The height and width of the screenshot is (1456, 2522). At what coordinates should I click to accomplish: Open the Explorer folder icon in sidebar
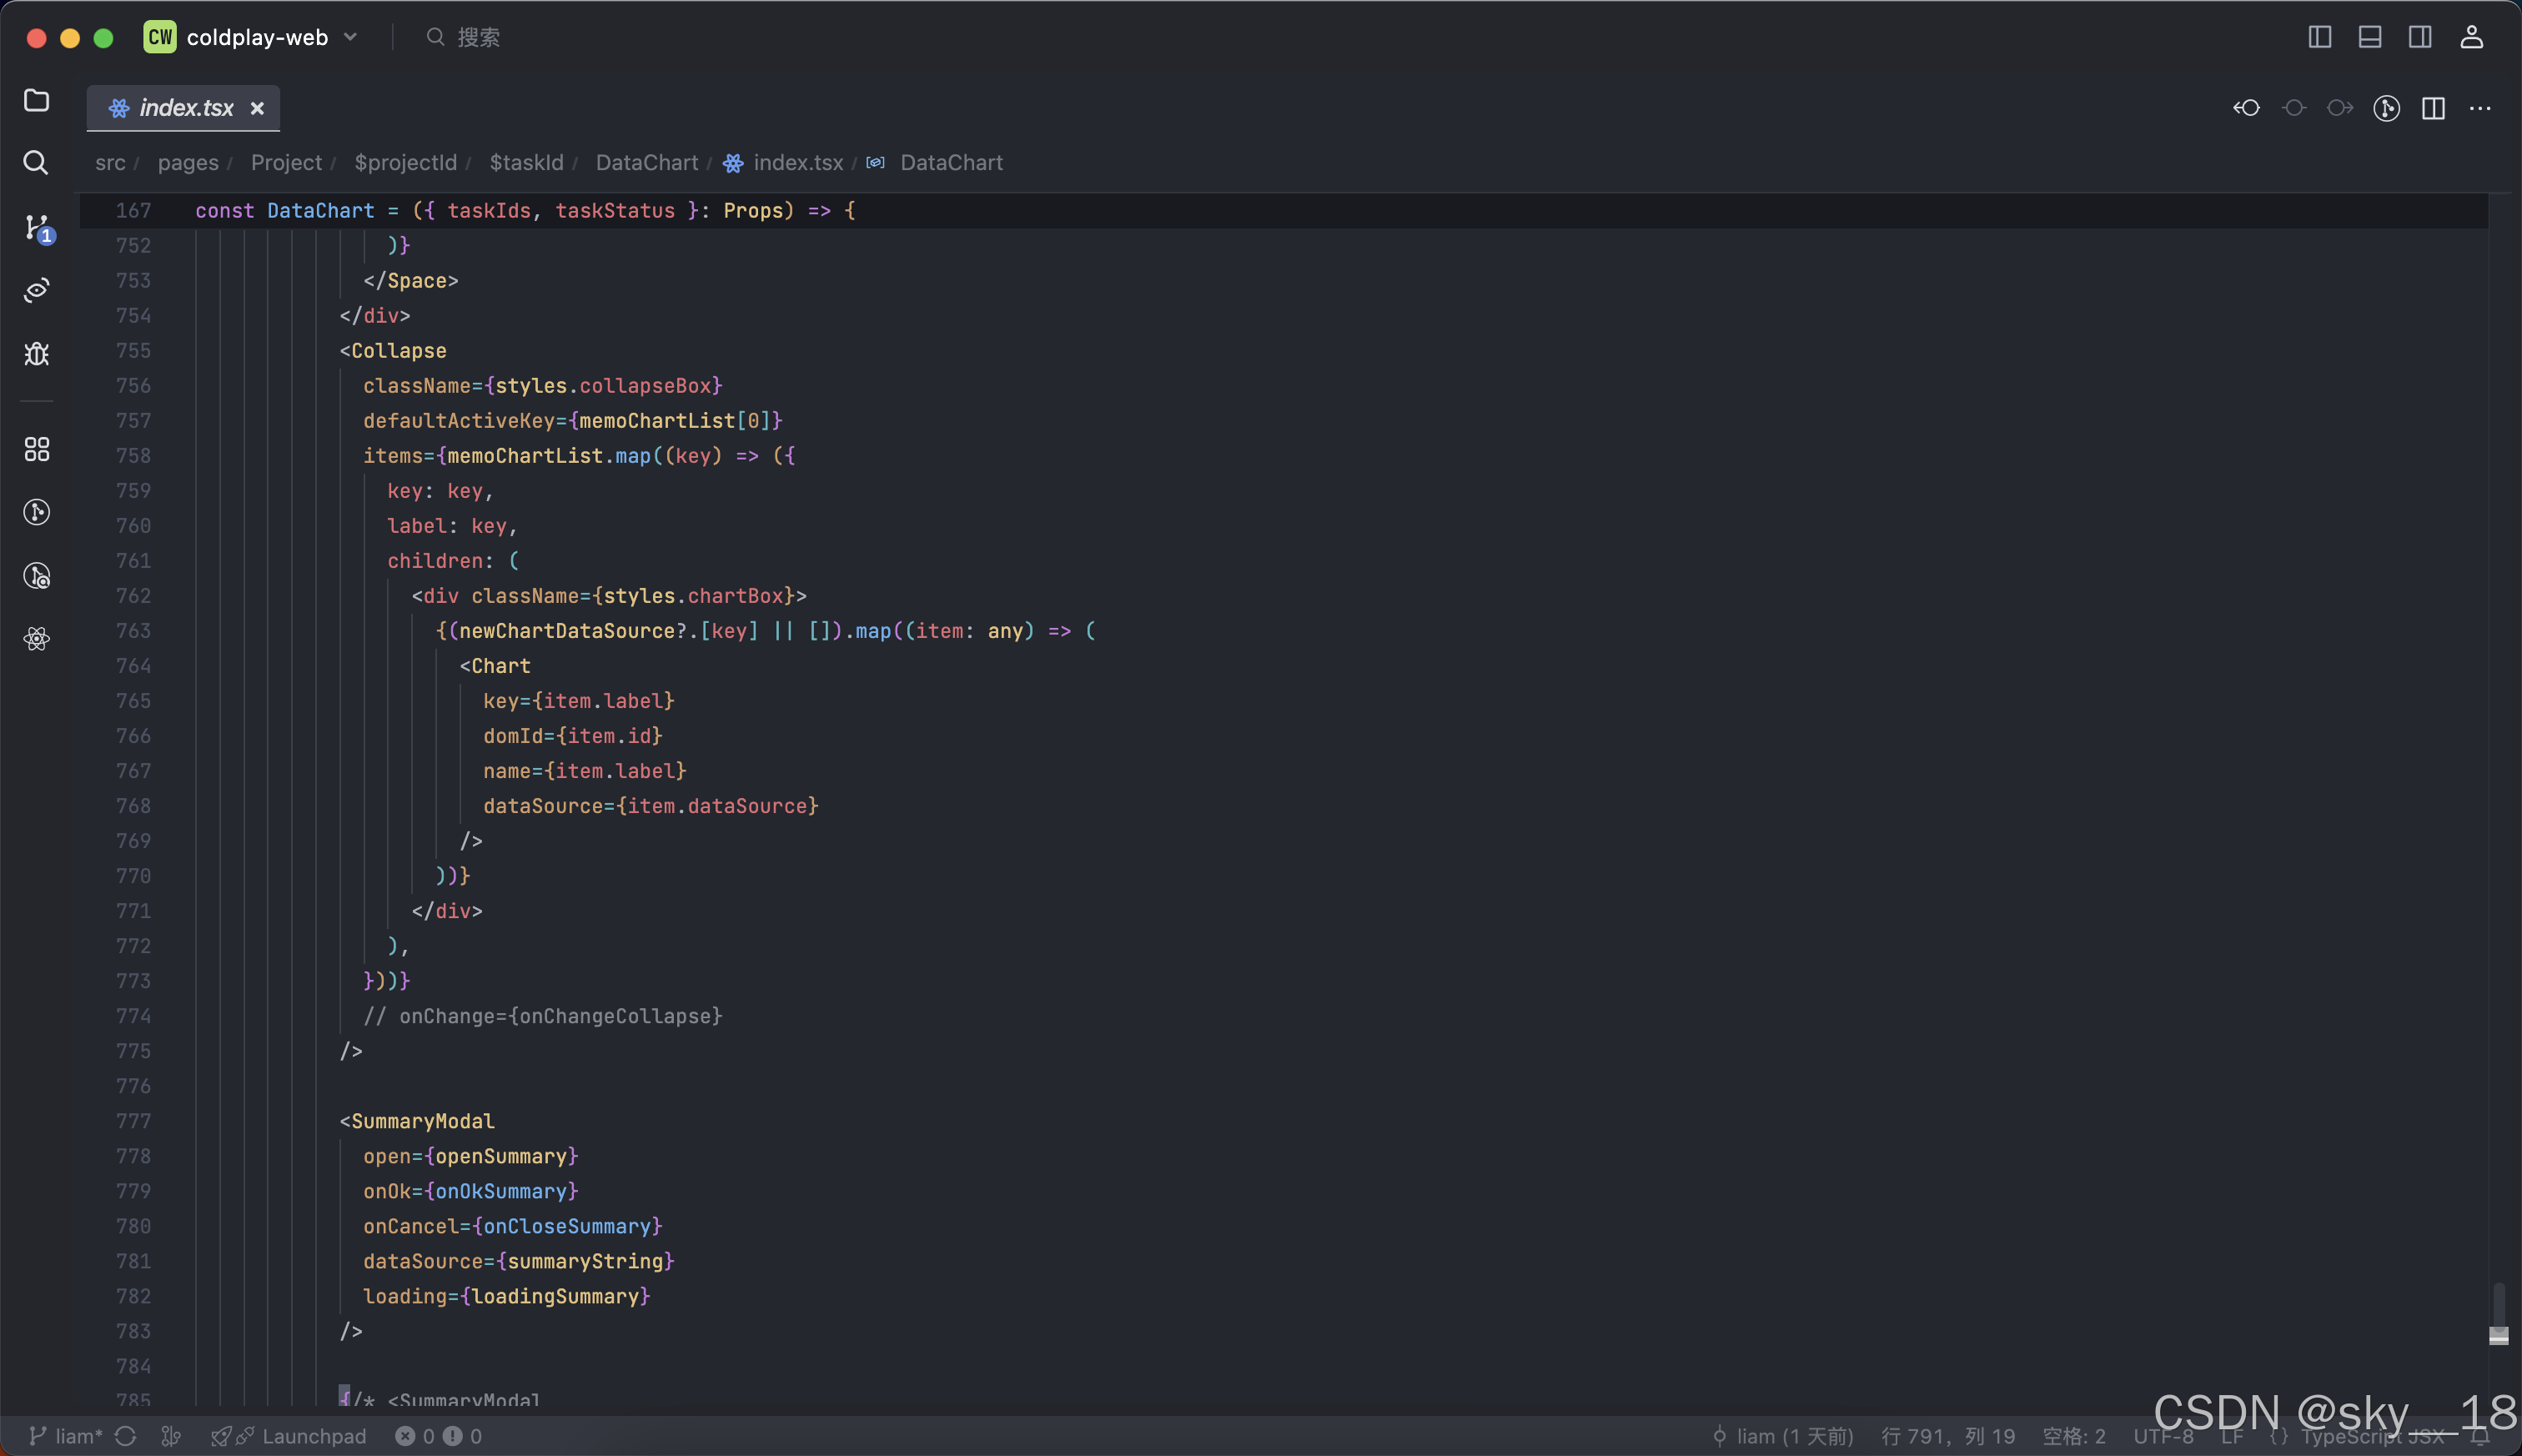pyautogui.click(x=36, y=100)
